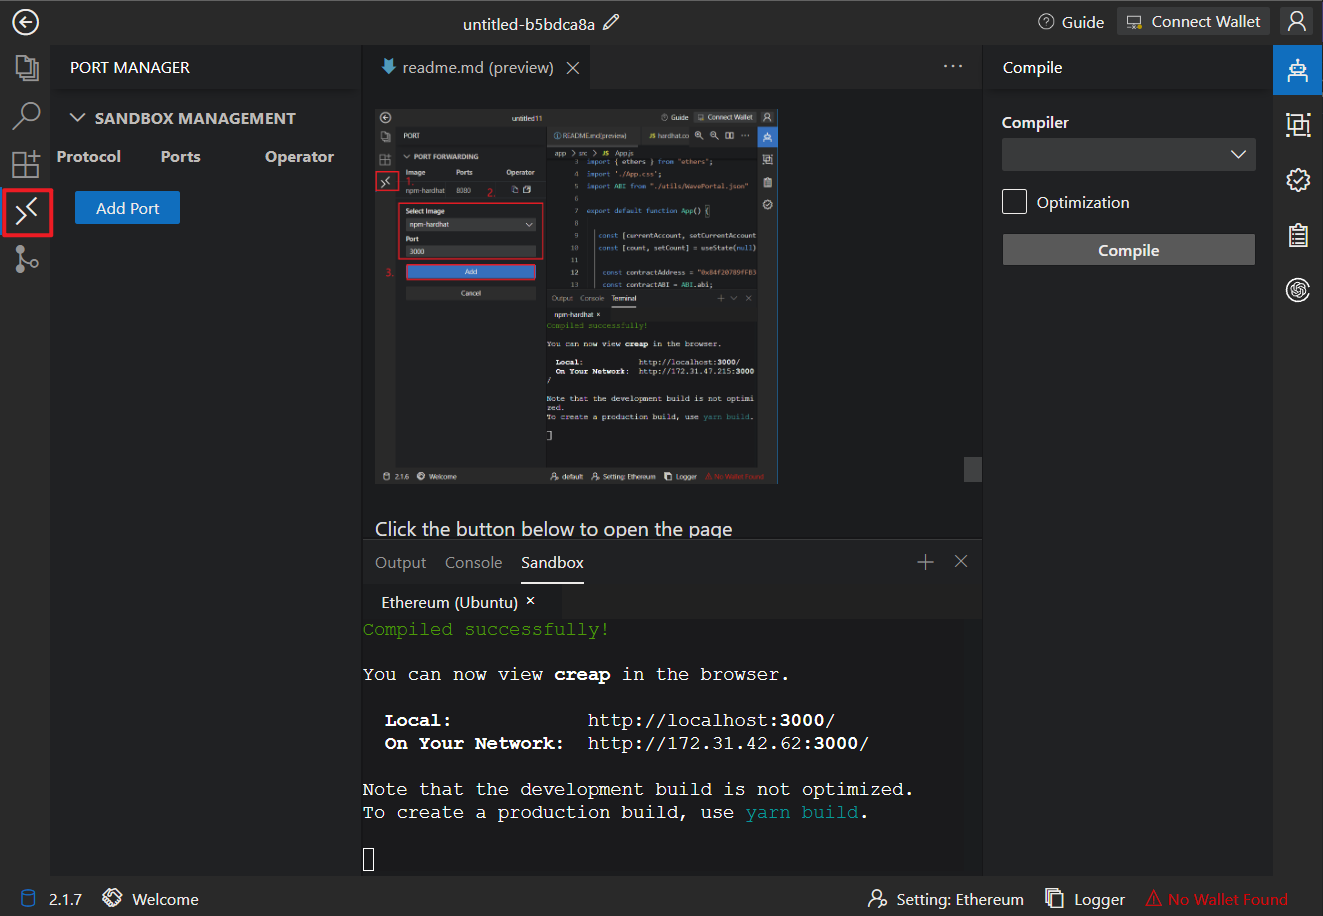Open the editor more options menu

coord(953,66)
